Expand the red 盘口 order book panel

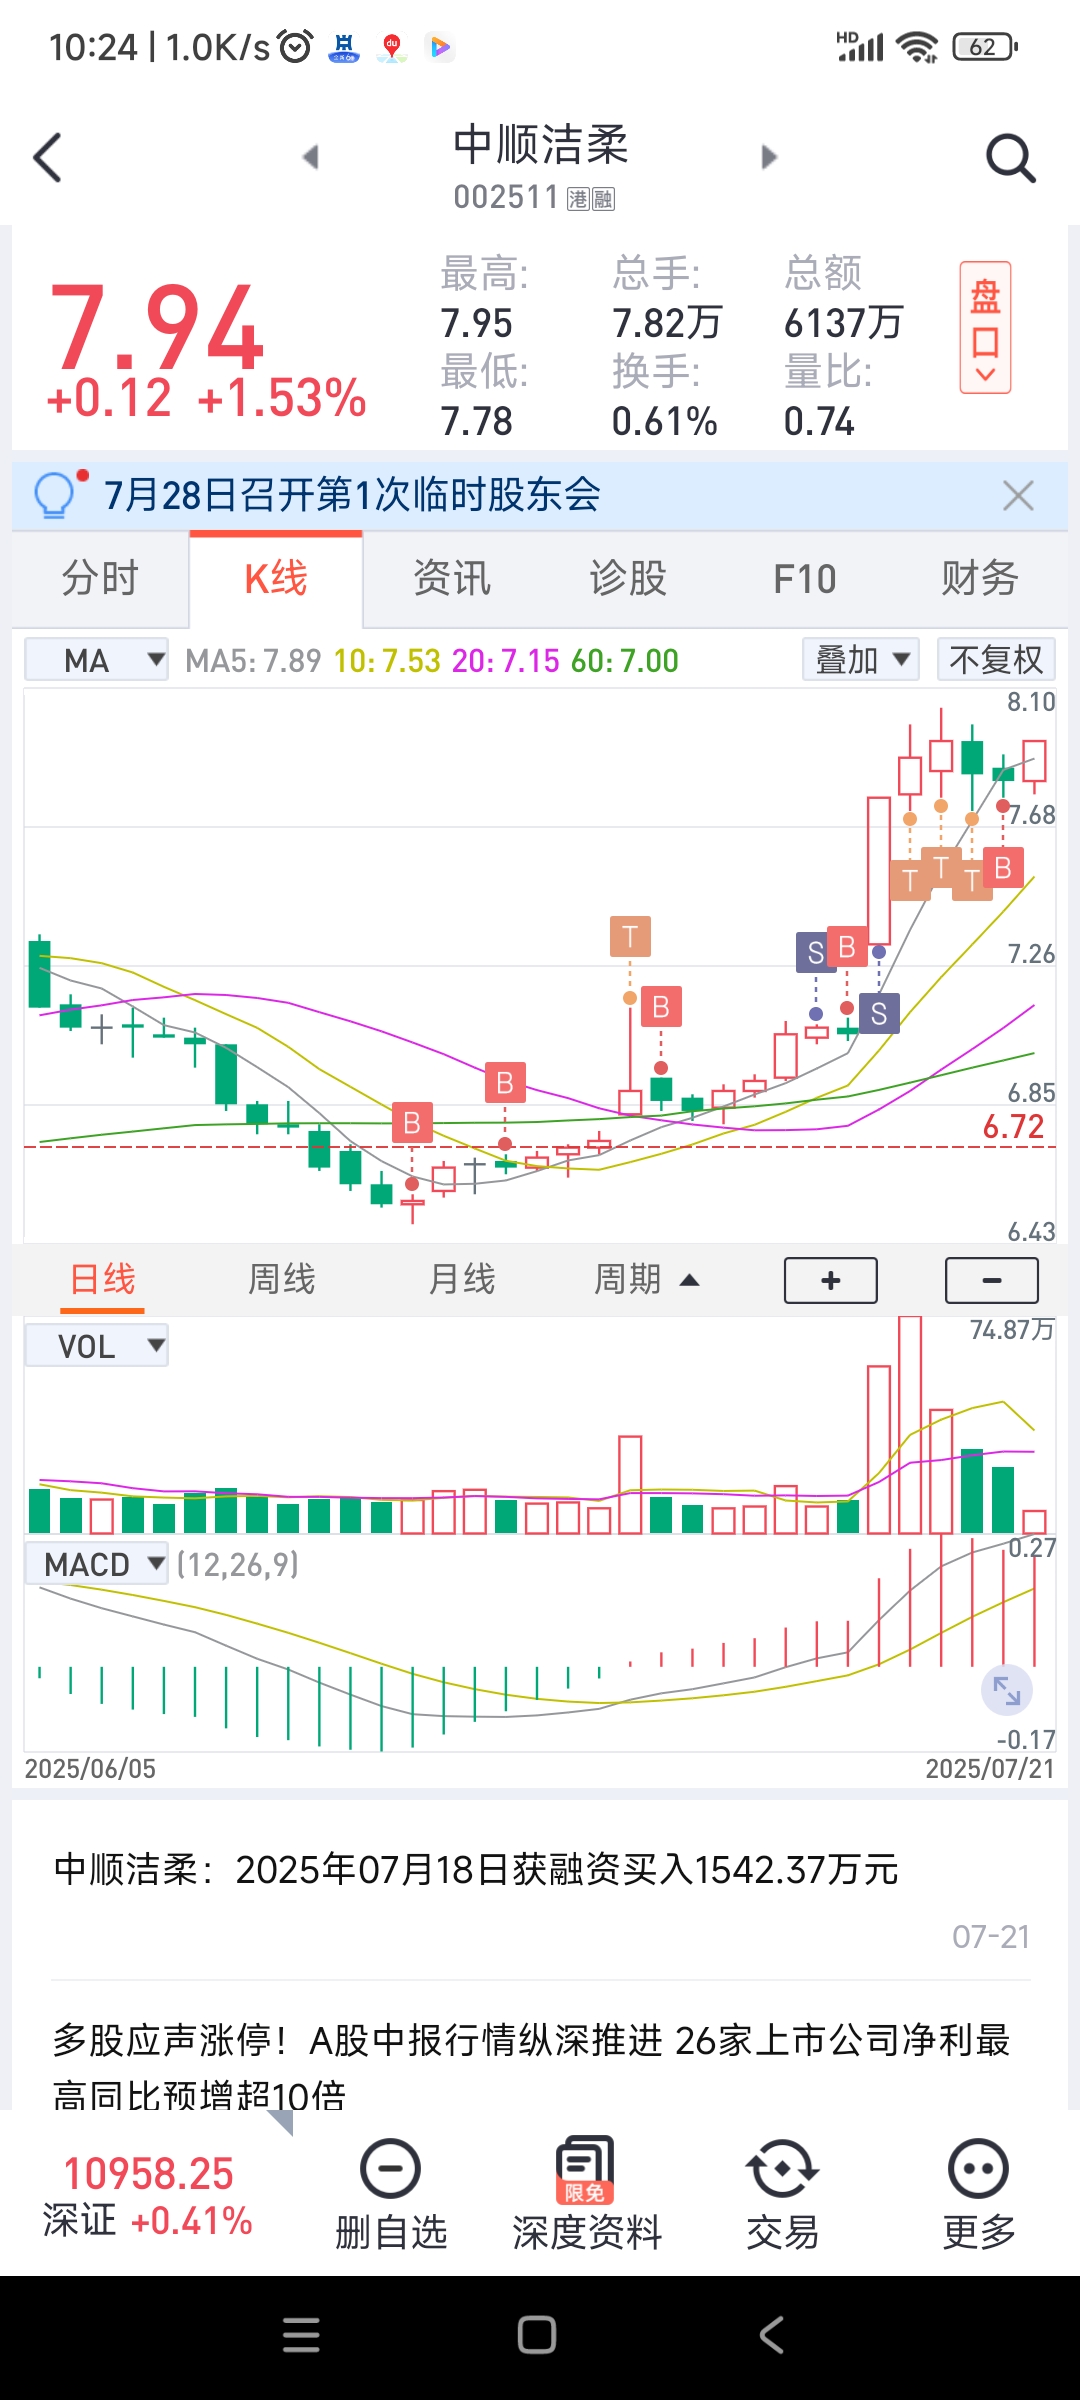(x=985, y=328)
